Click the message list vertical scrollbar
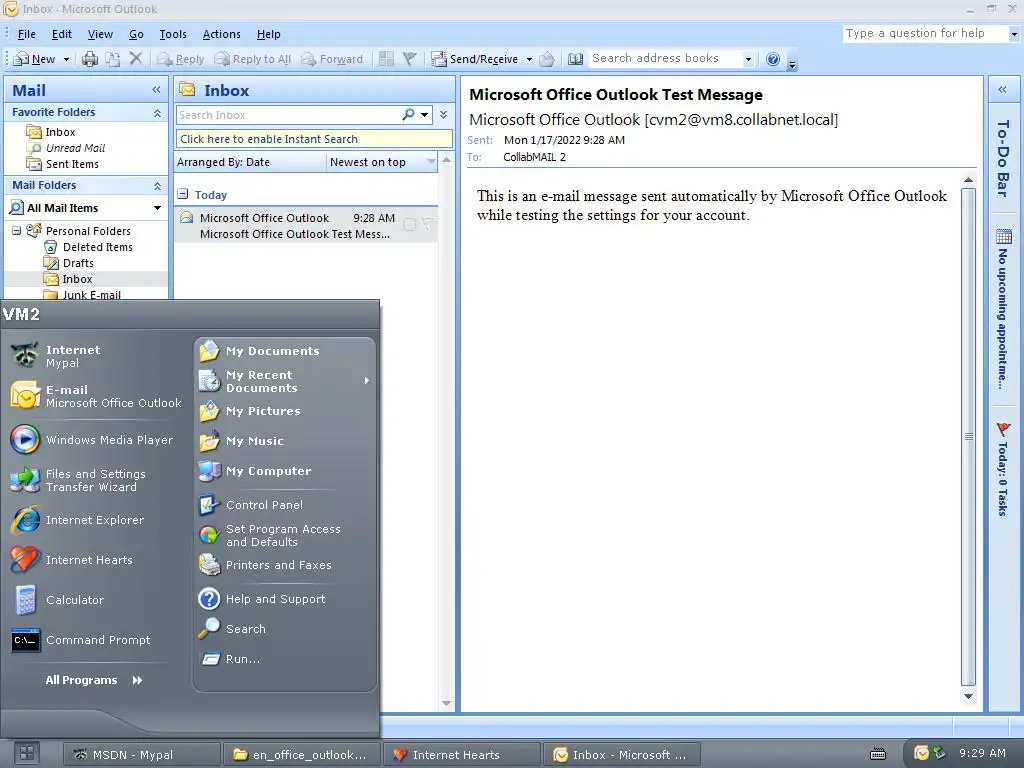The height and width of the screenshot is (768, 1024). pos(447,431)
